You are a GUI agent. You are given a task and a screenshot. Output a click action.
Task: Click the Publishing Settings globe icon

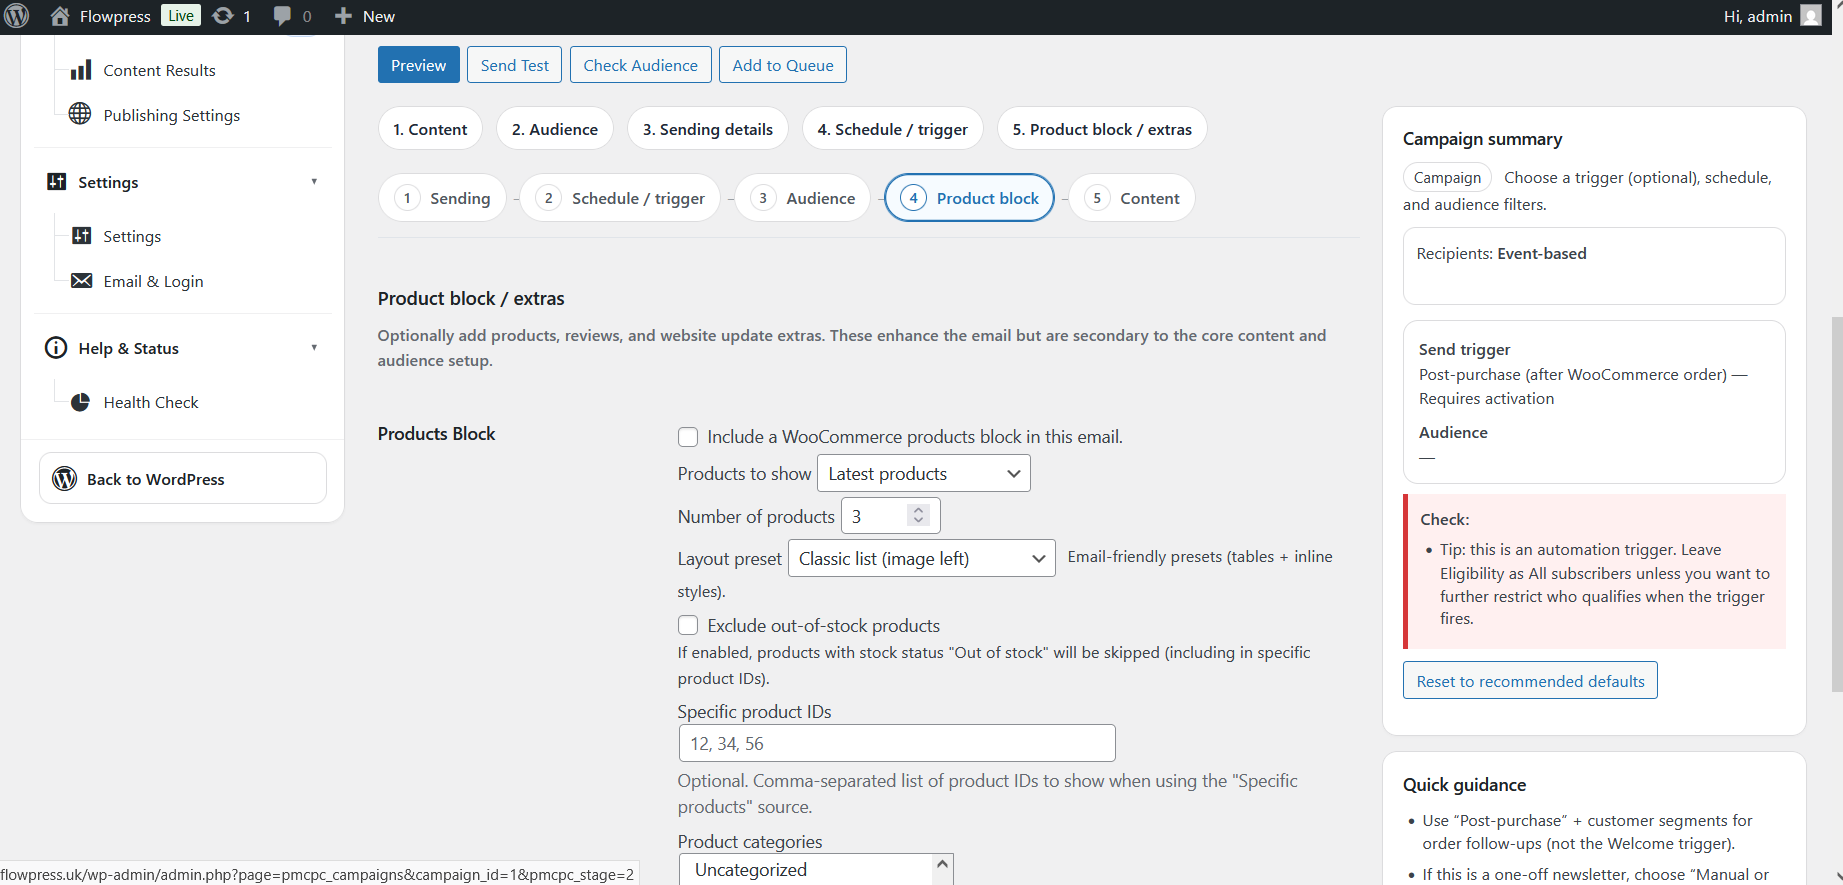[x=80, y=114]
